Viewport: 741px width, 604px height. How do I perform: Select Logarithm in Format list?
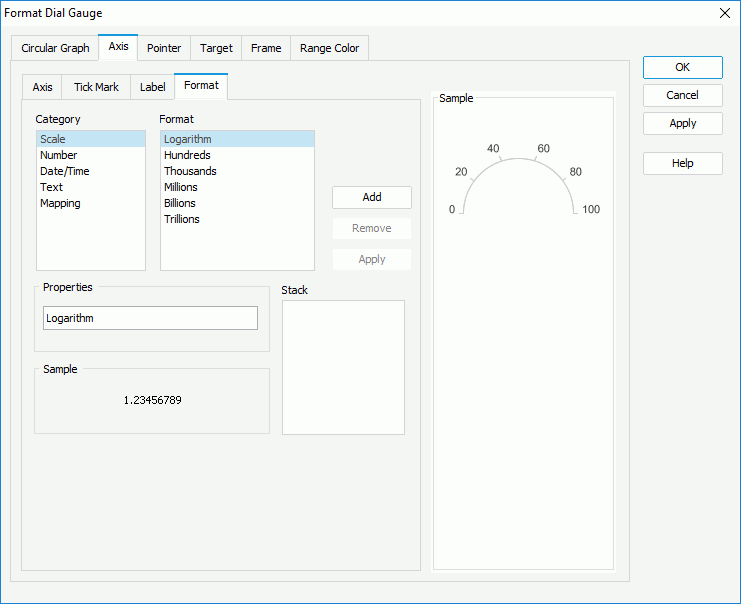(x=237, y=139)
